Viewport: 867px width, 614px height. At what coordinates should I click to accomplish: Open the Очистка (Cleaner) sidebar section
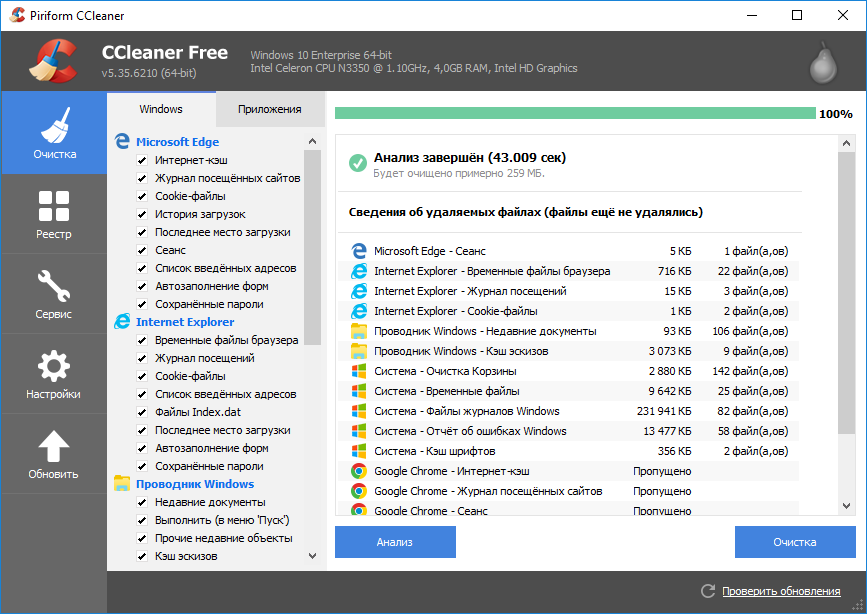(x=54, y=133)
